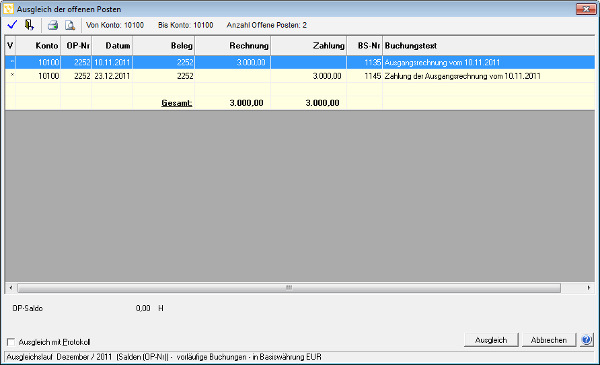The image size is (600, 365).
Task: Click the app icon in the title bar
Action: coord(8,9)
